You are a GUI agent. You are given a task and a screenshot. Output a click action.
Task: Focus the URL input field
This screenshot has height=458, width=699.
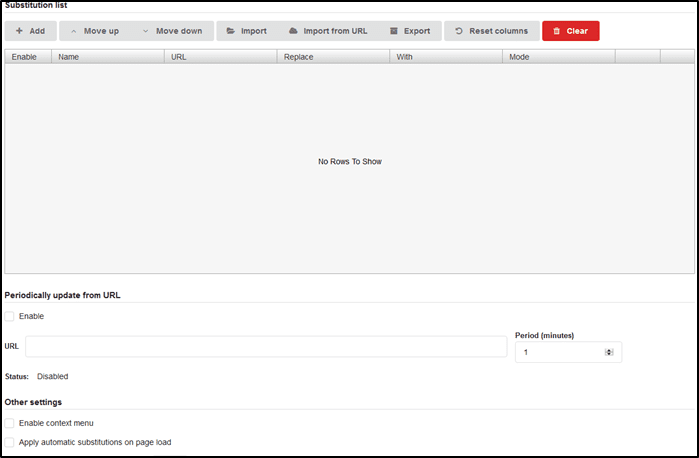click(x=266, y=347)
